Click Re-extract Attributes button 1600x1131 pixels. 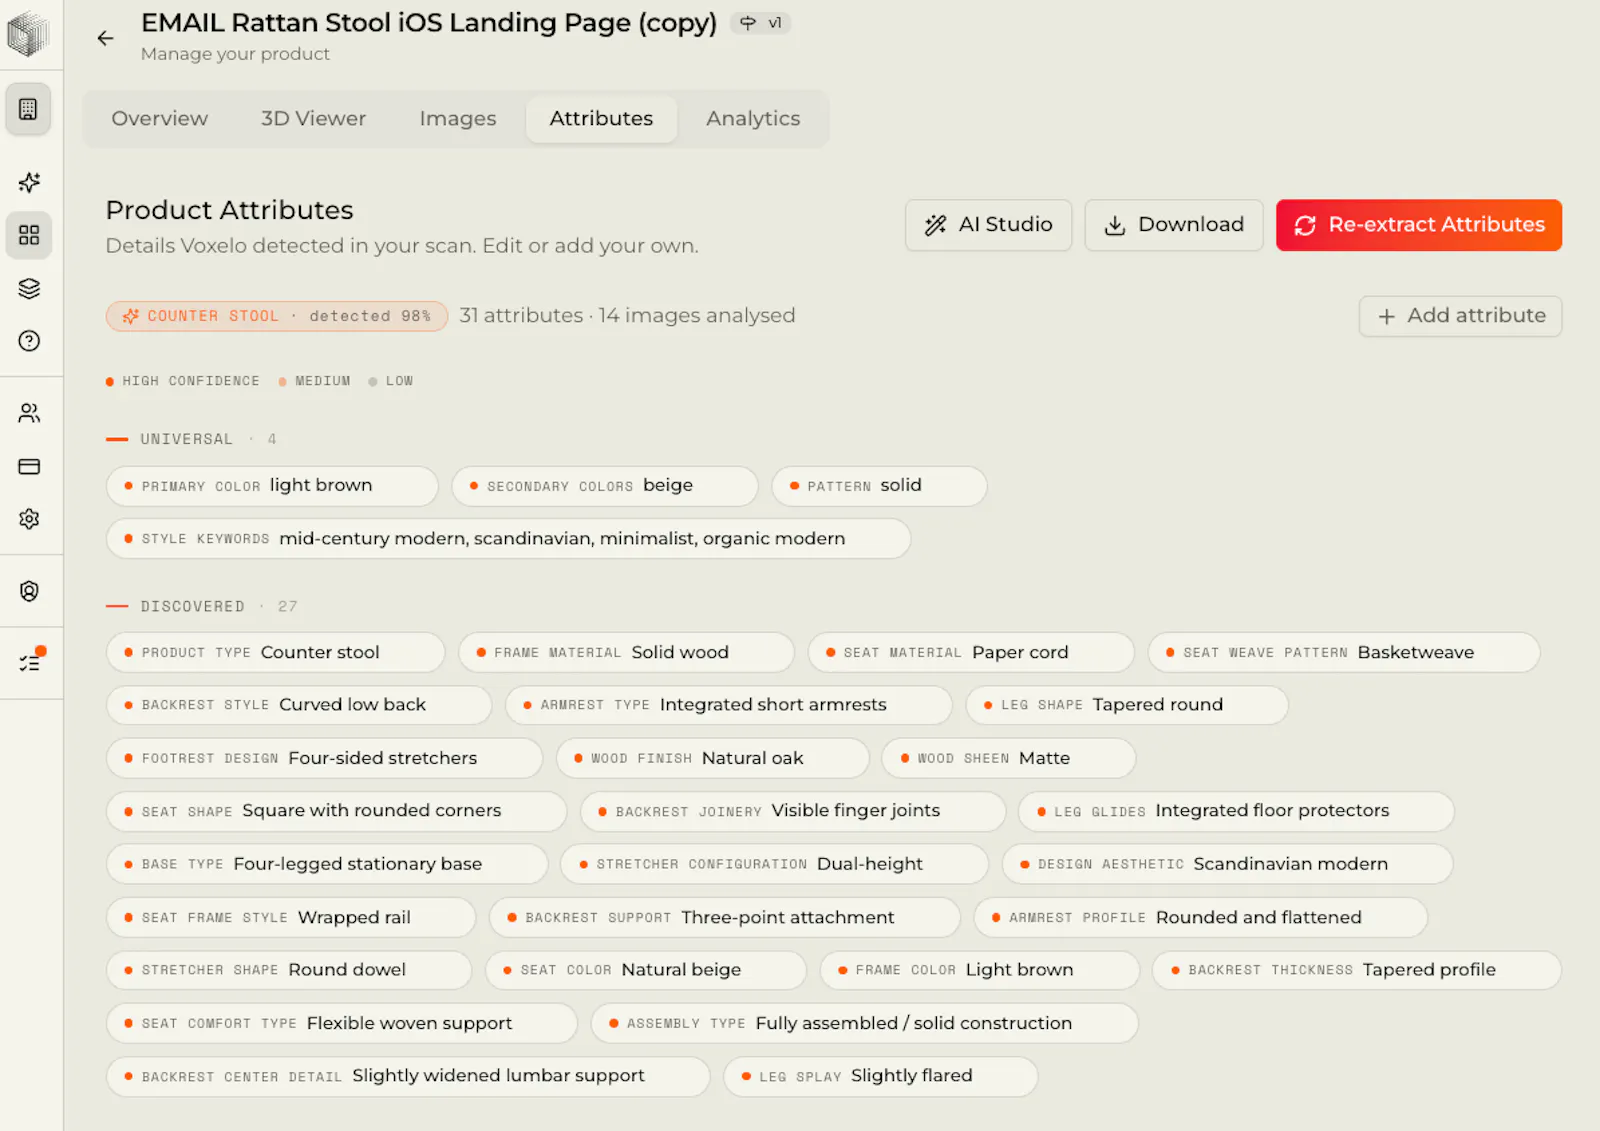(1418, 225)
